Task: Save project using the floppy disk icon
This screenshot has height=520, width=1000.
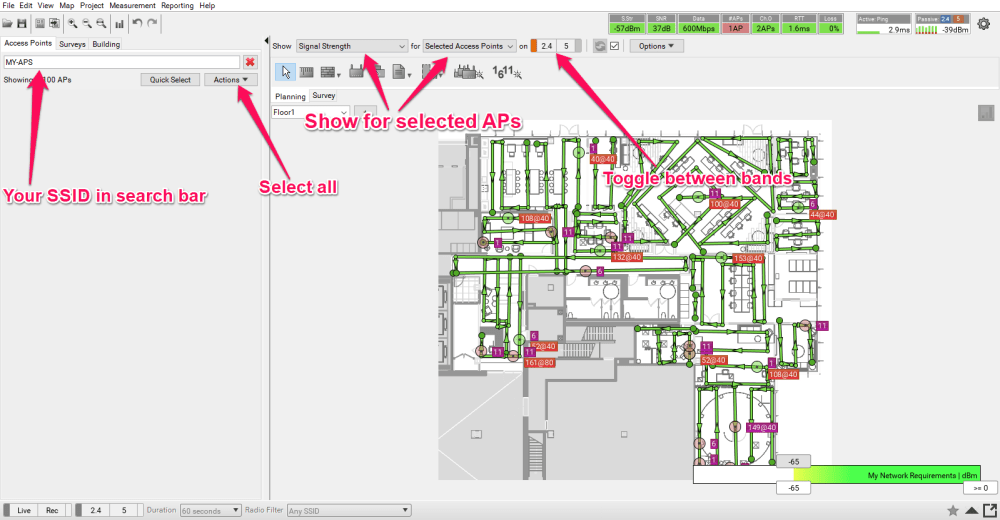Action: coord(22,24)
